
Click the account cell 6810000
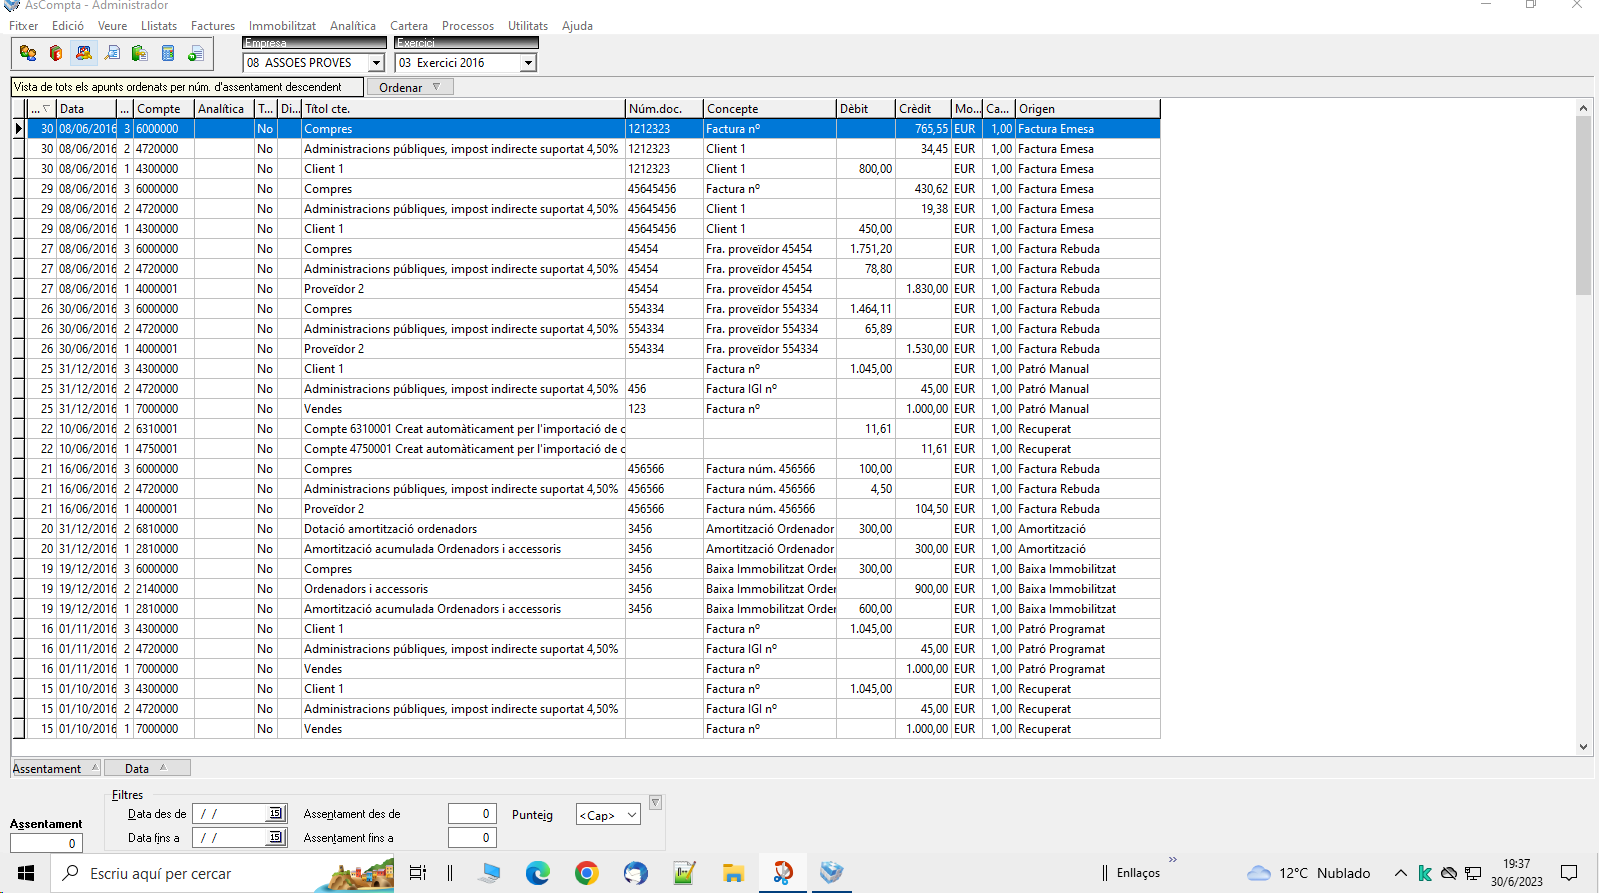(164, 528)
